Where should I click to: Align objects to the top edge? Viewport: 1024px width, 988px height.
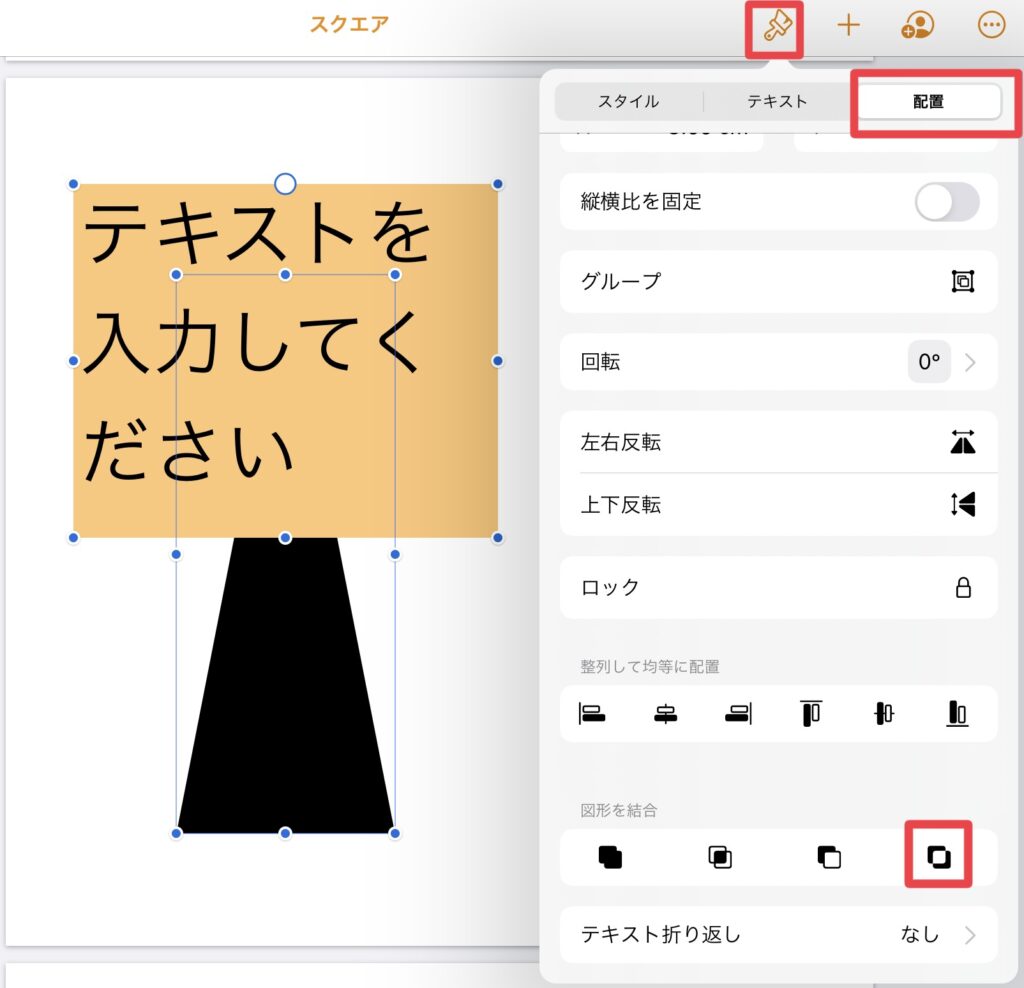(810, 713)
